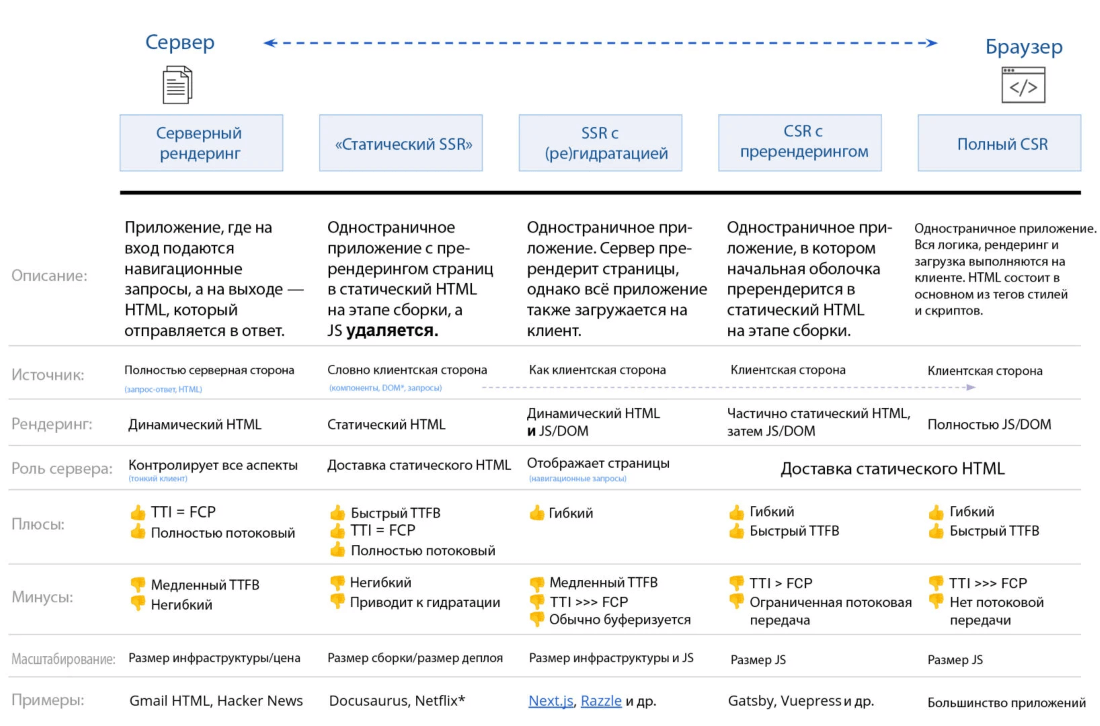This screenshot has width=1100, height=726.
Task: Click the Роль сервера row label
Action: 62,468
